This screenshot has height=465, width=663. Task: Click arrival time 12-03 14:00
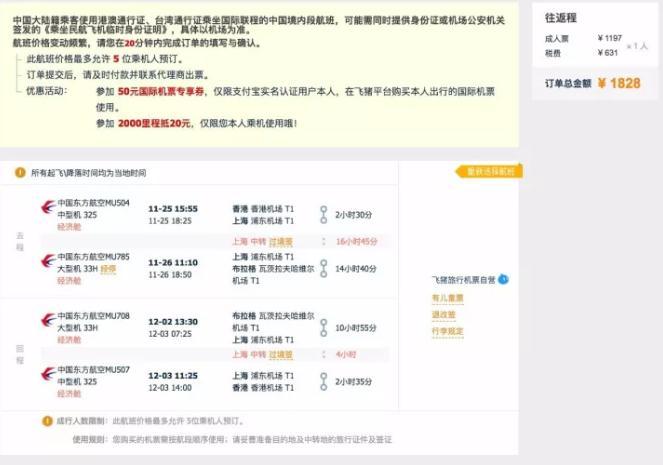[170, 388]
